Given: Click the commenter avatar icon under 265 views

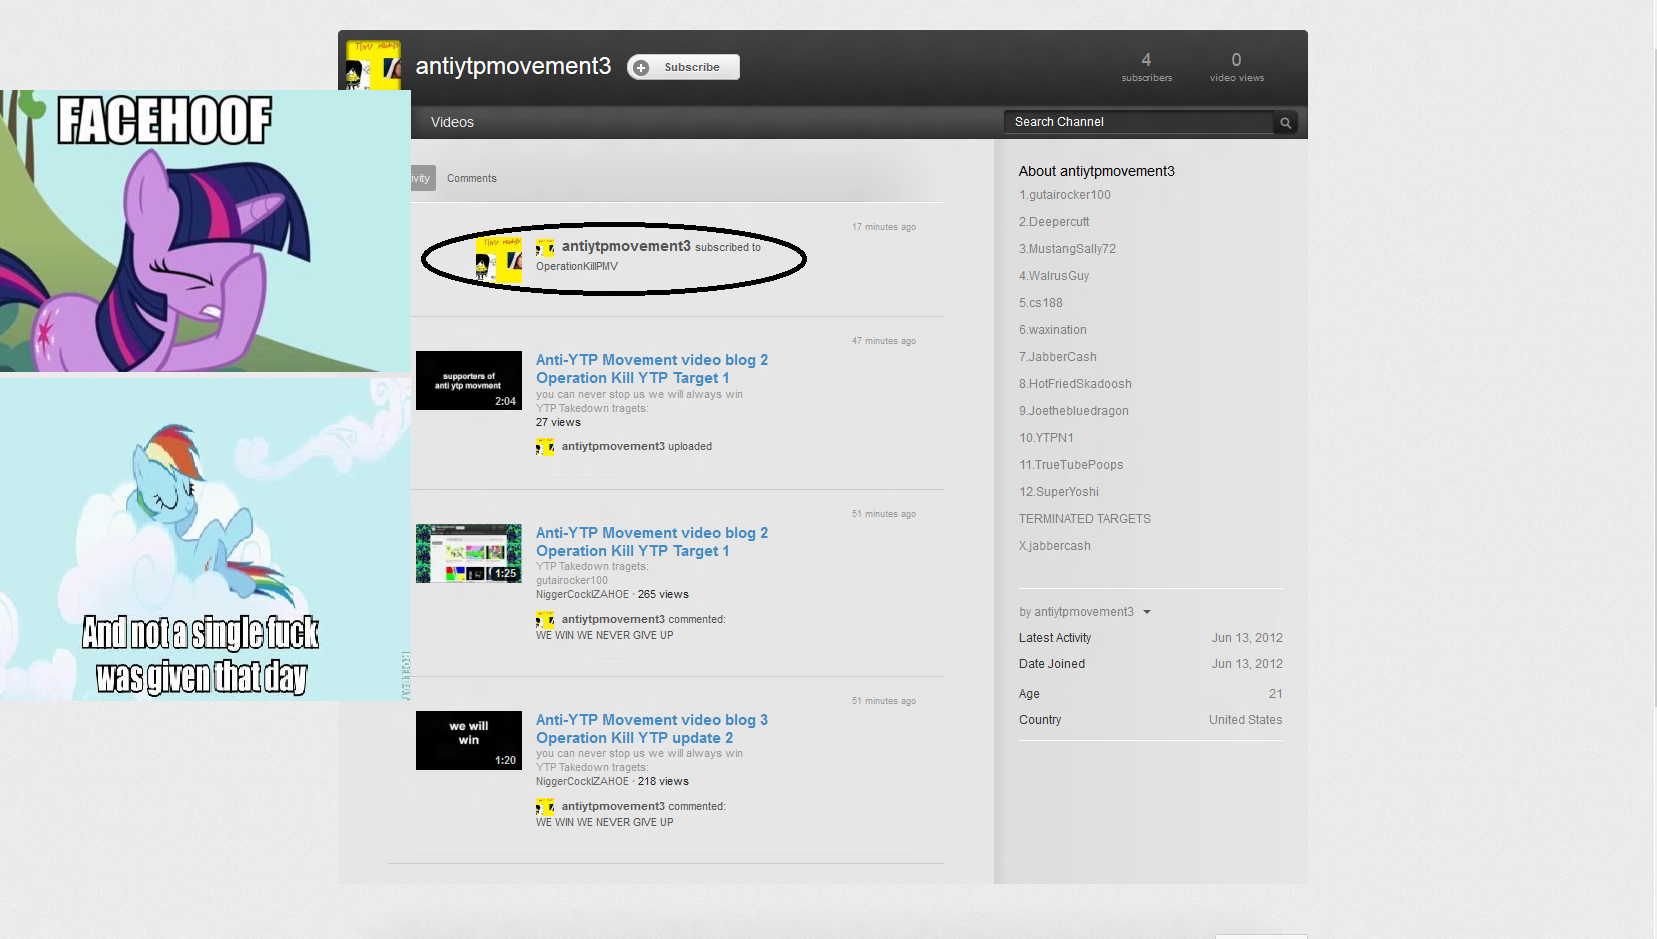Looking at the screenshot, I should (x=545, y=620).
